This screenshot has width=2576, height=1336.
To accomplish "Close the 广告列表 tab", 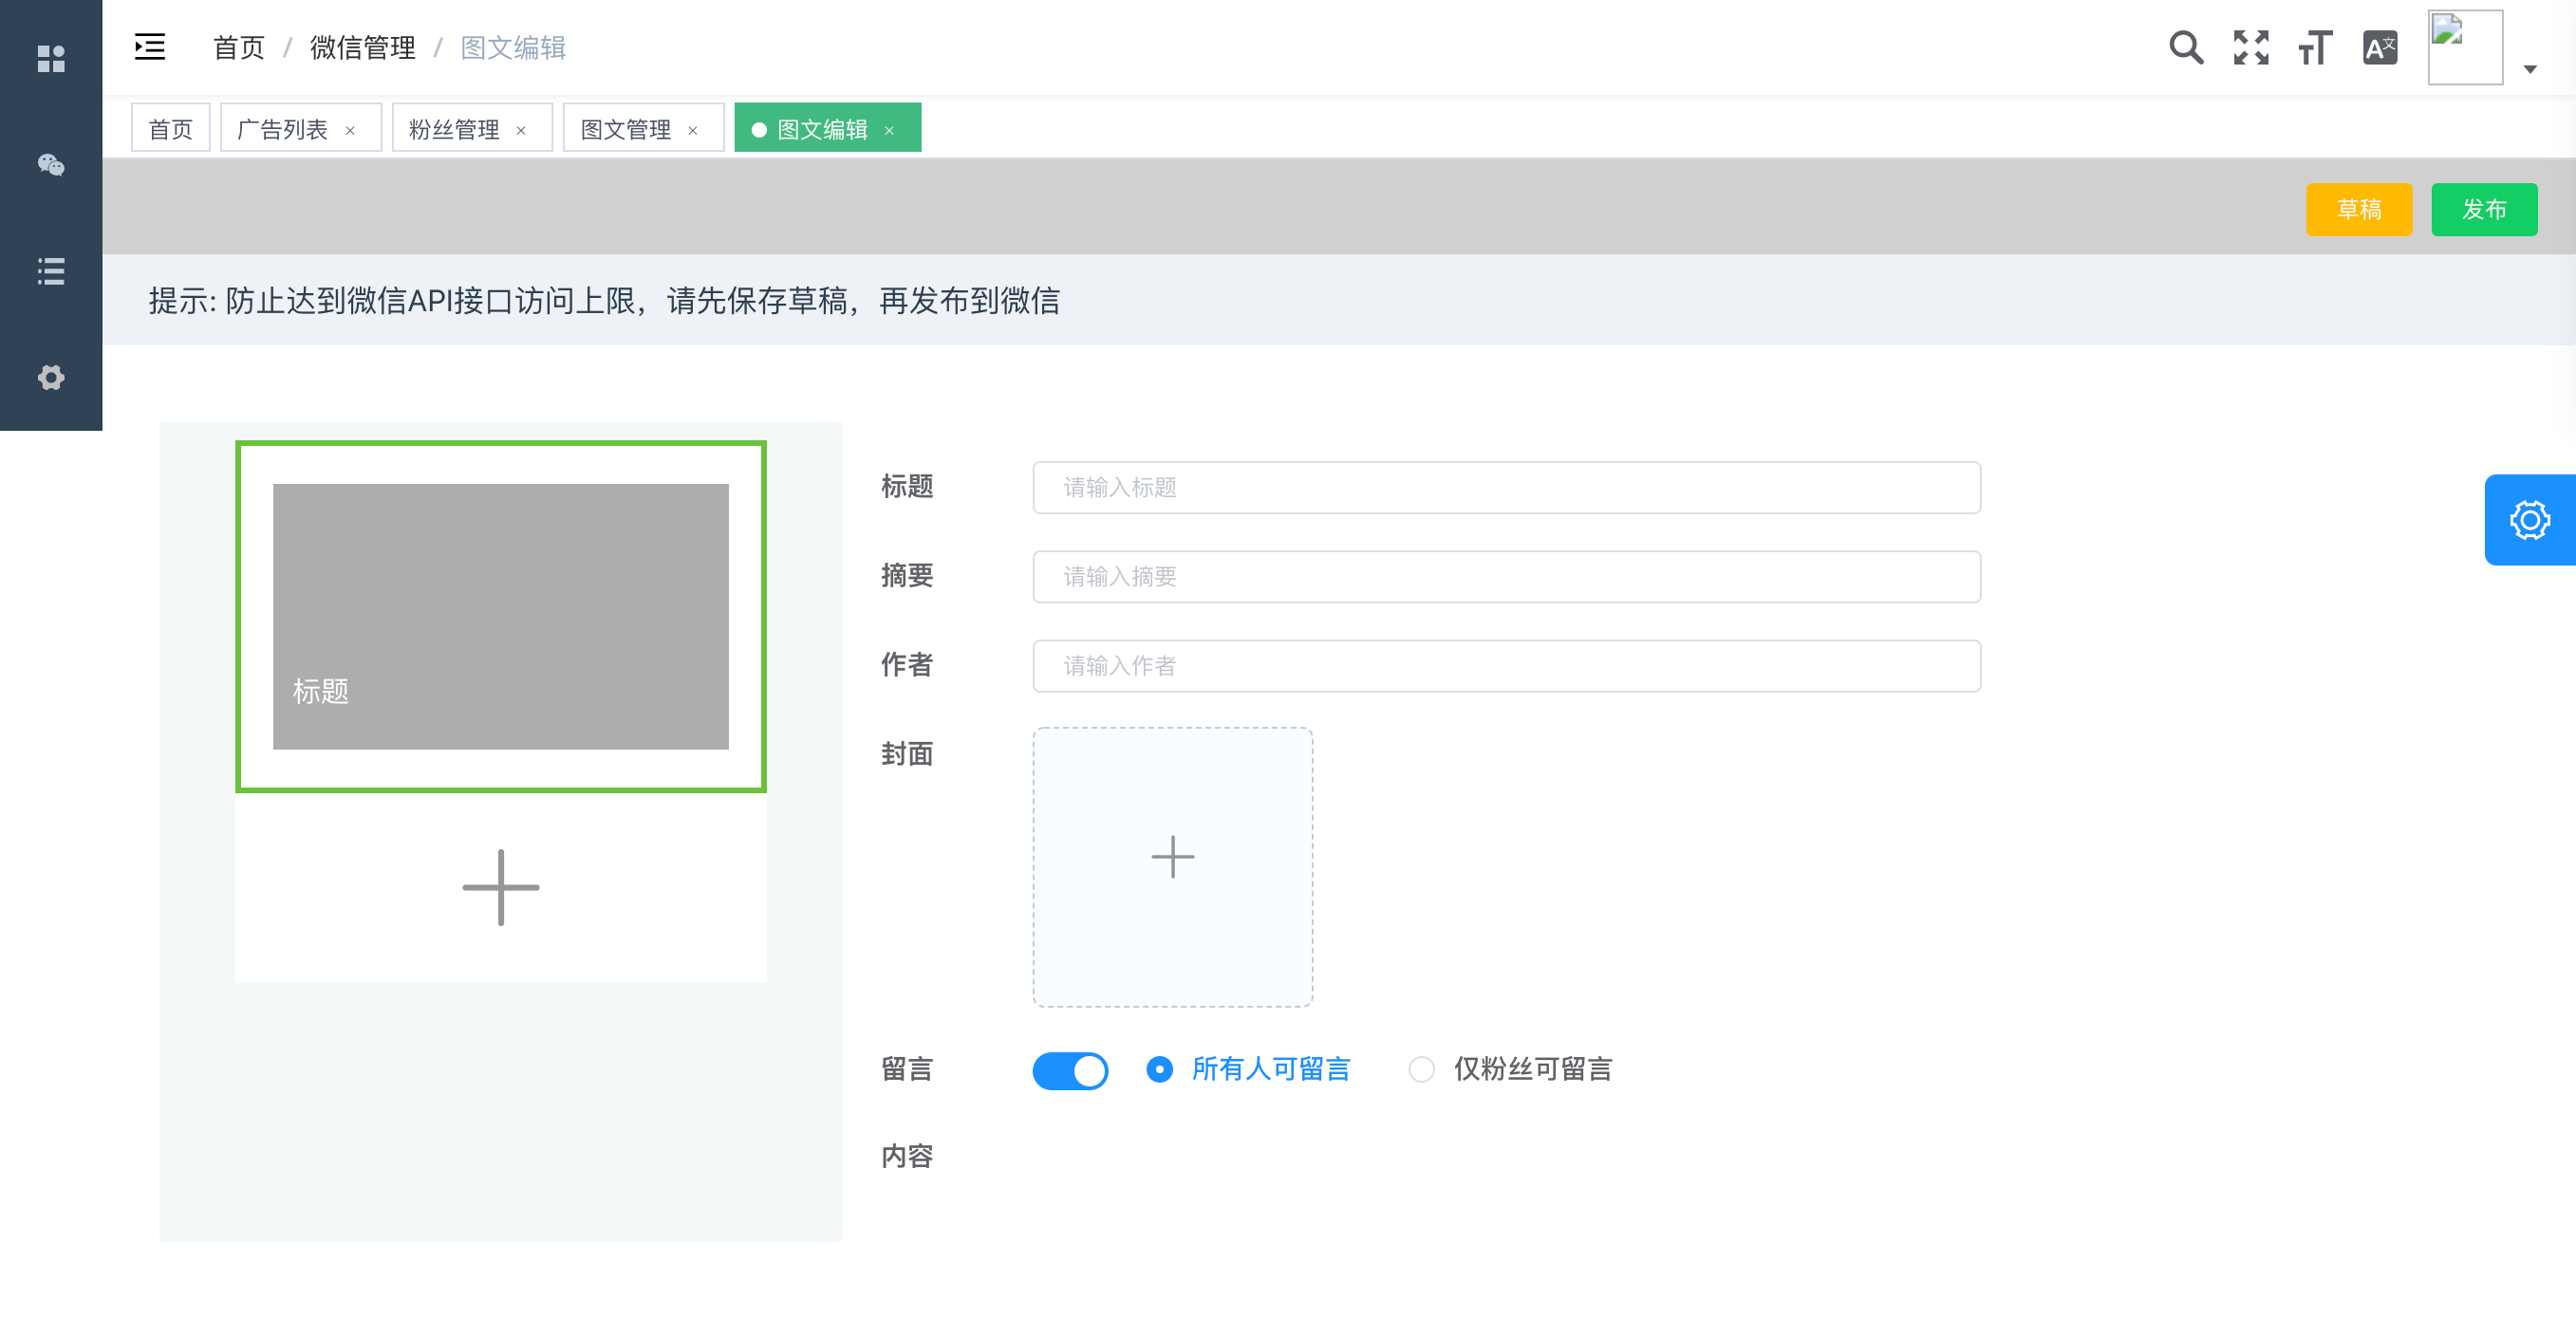I will 350,130.
